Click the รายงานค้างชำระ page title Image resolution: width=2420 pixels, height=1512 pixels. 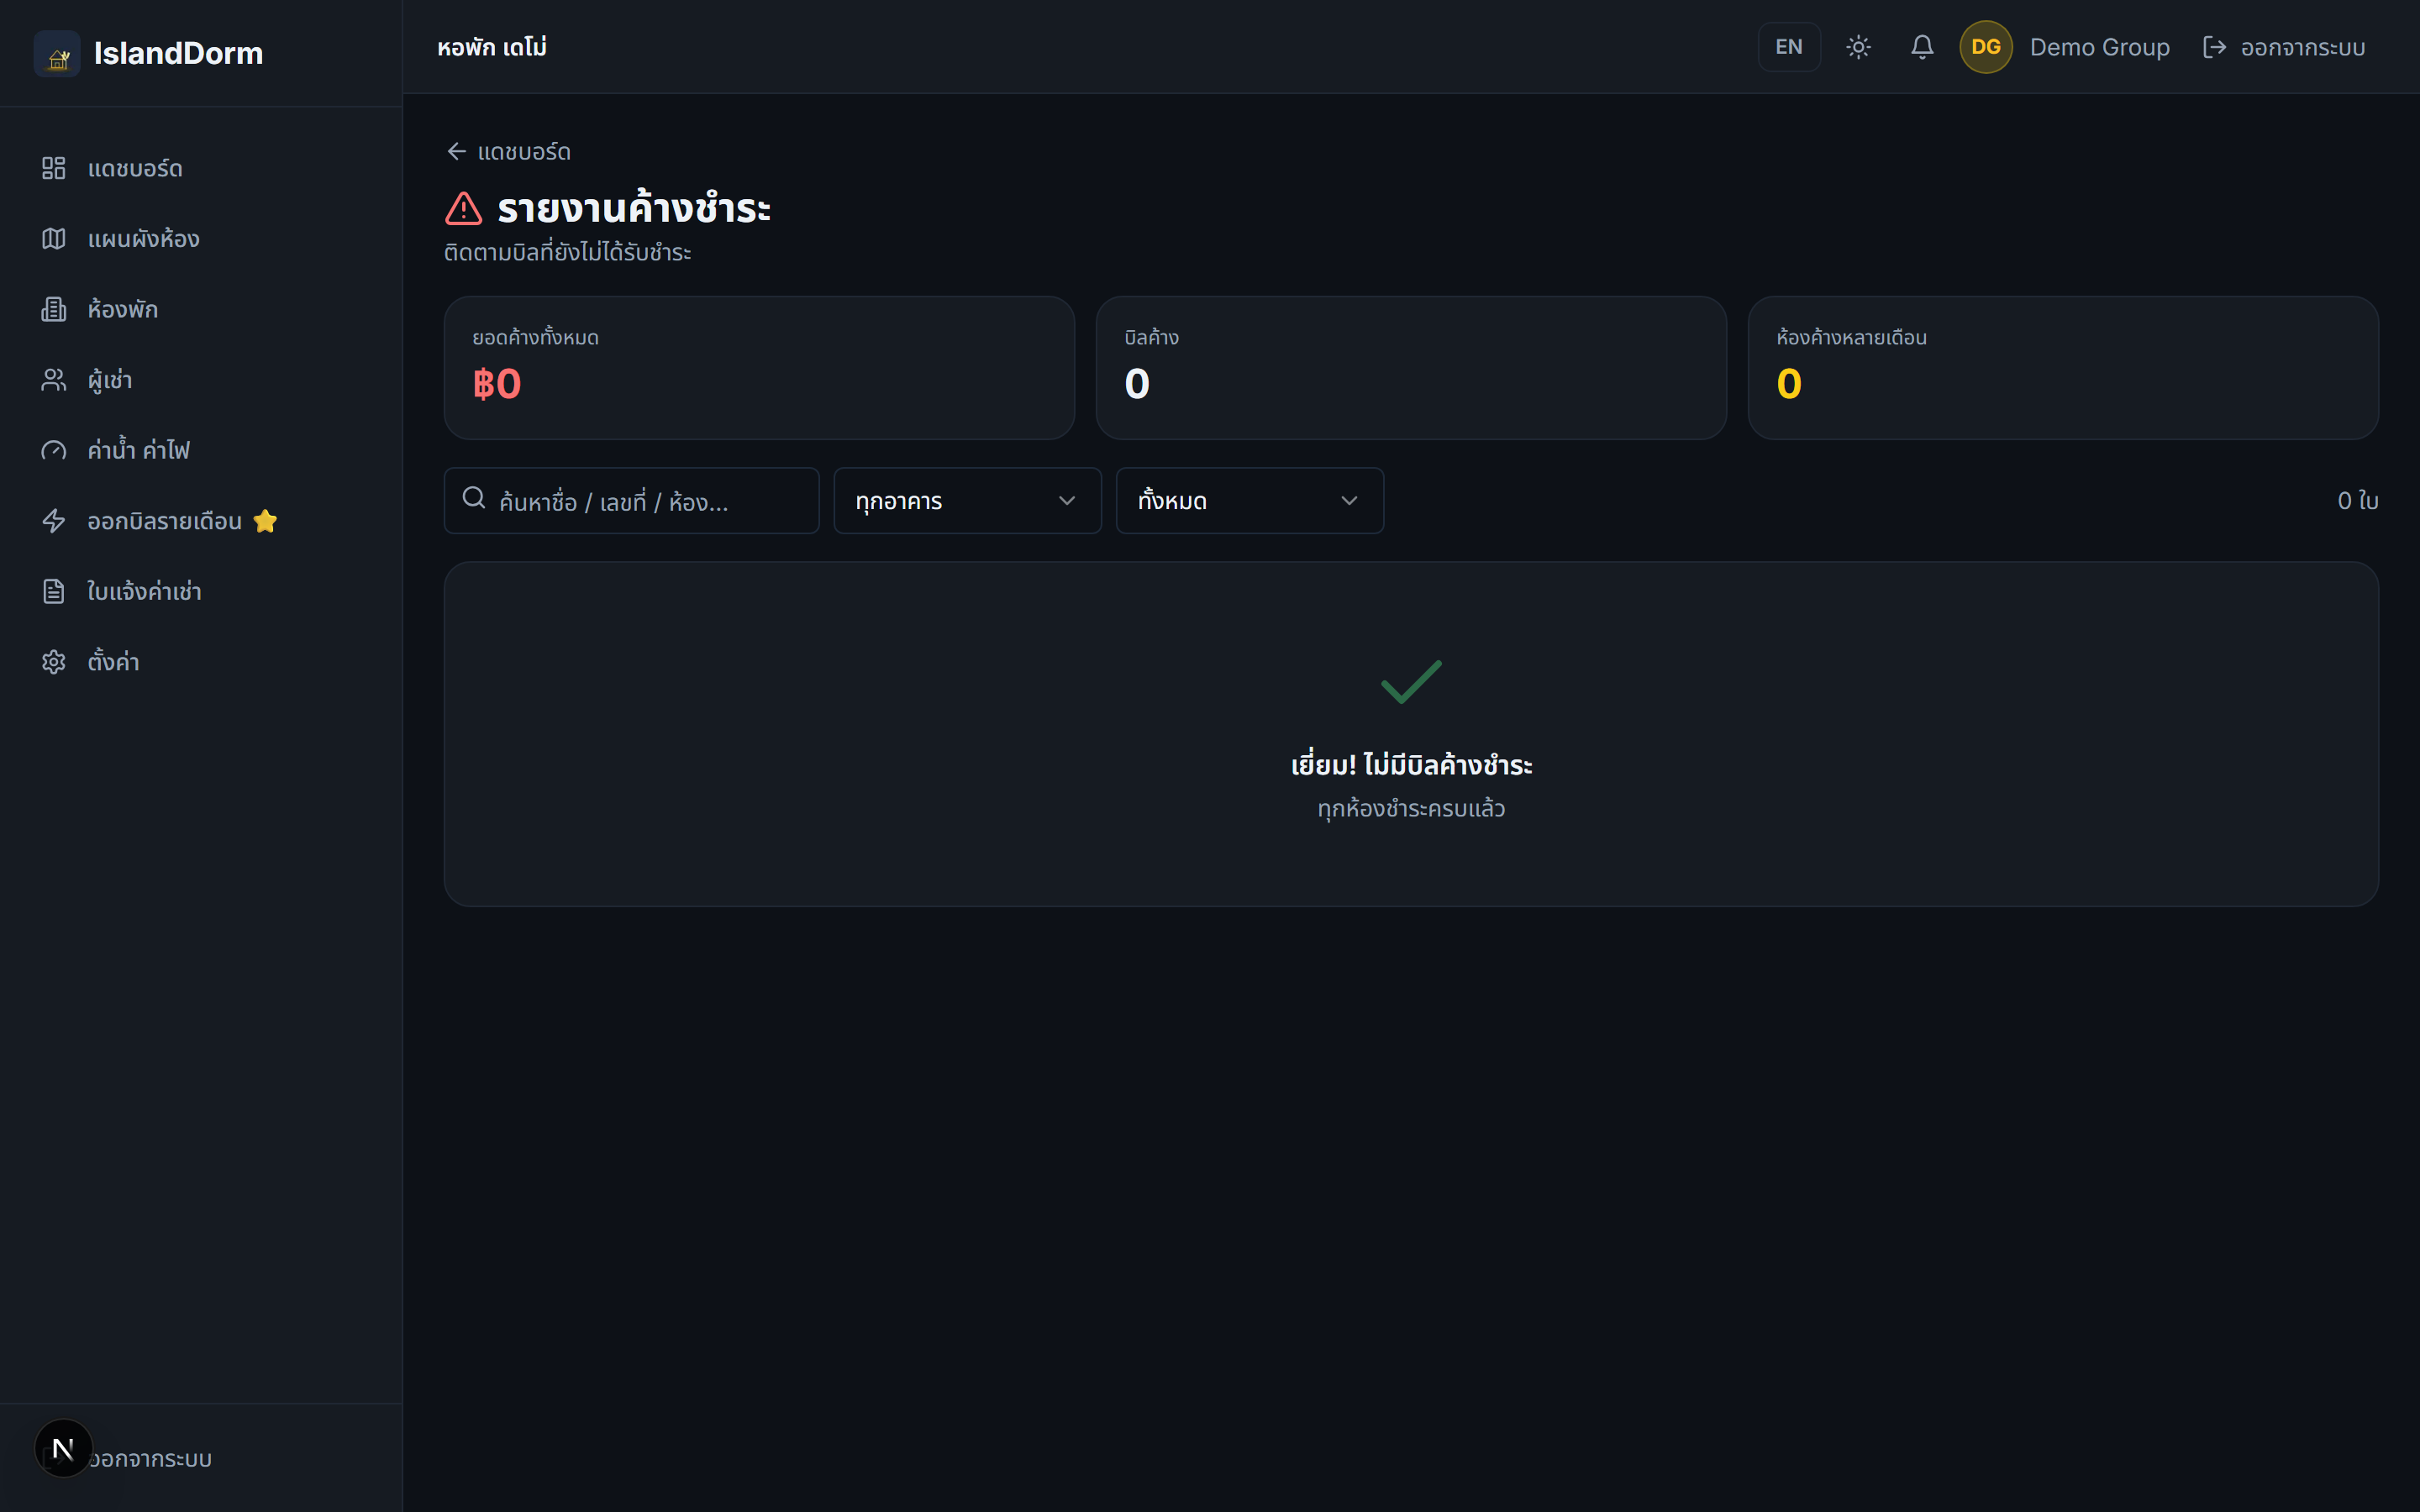[634, 209]
